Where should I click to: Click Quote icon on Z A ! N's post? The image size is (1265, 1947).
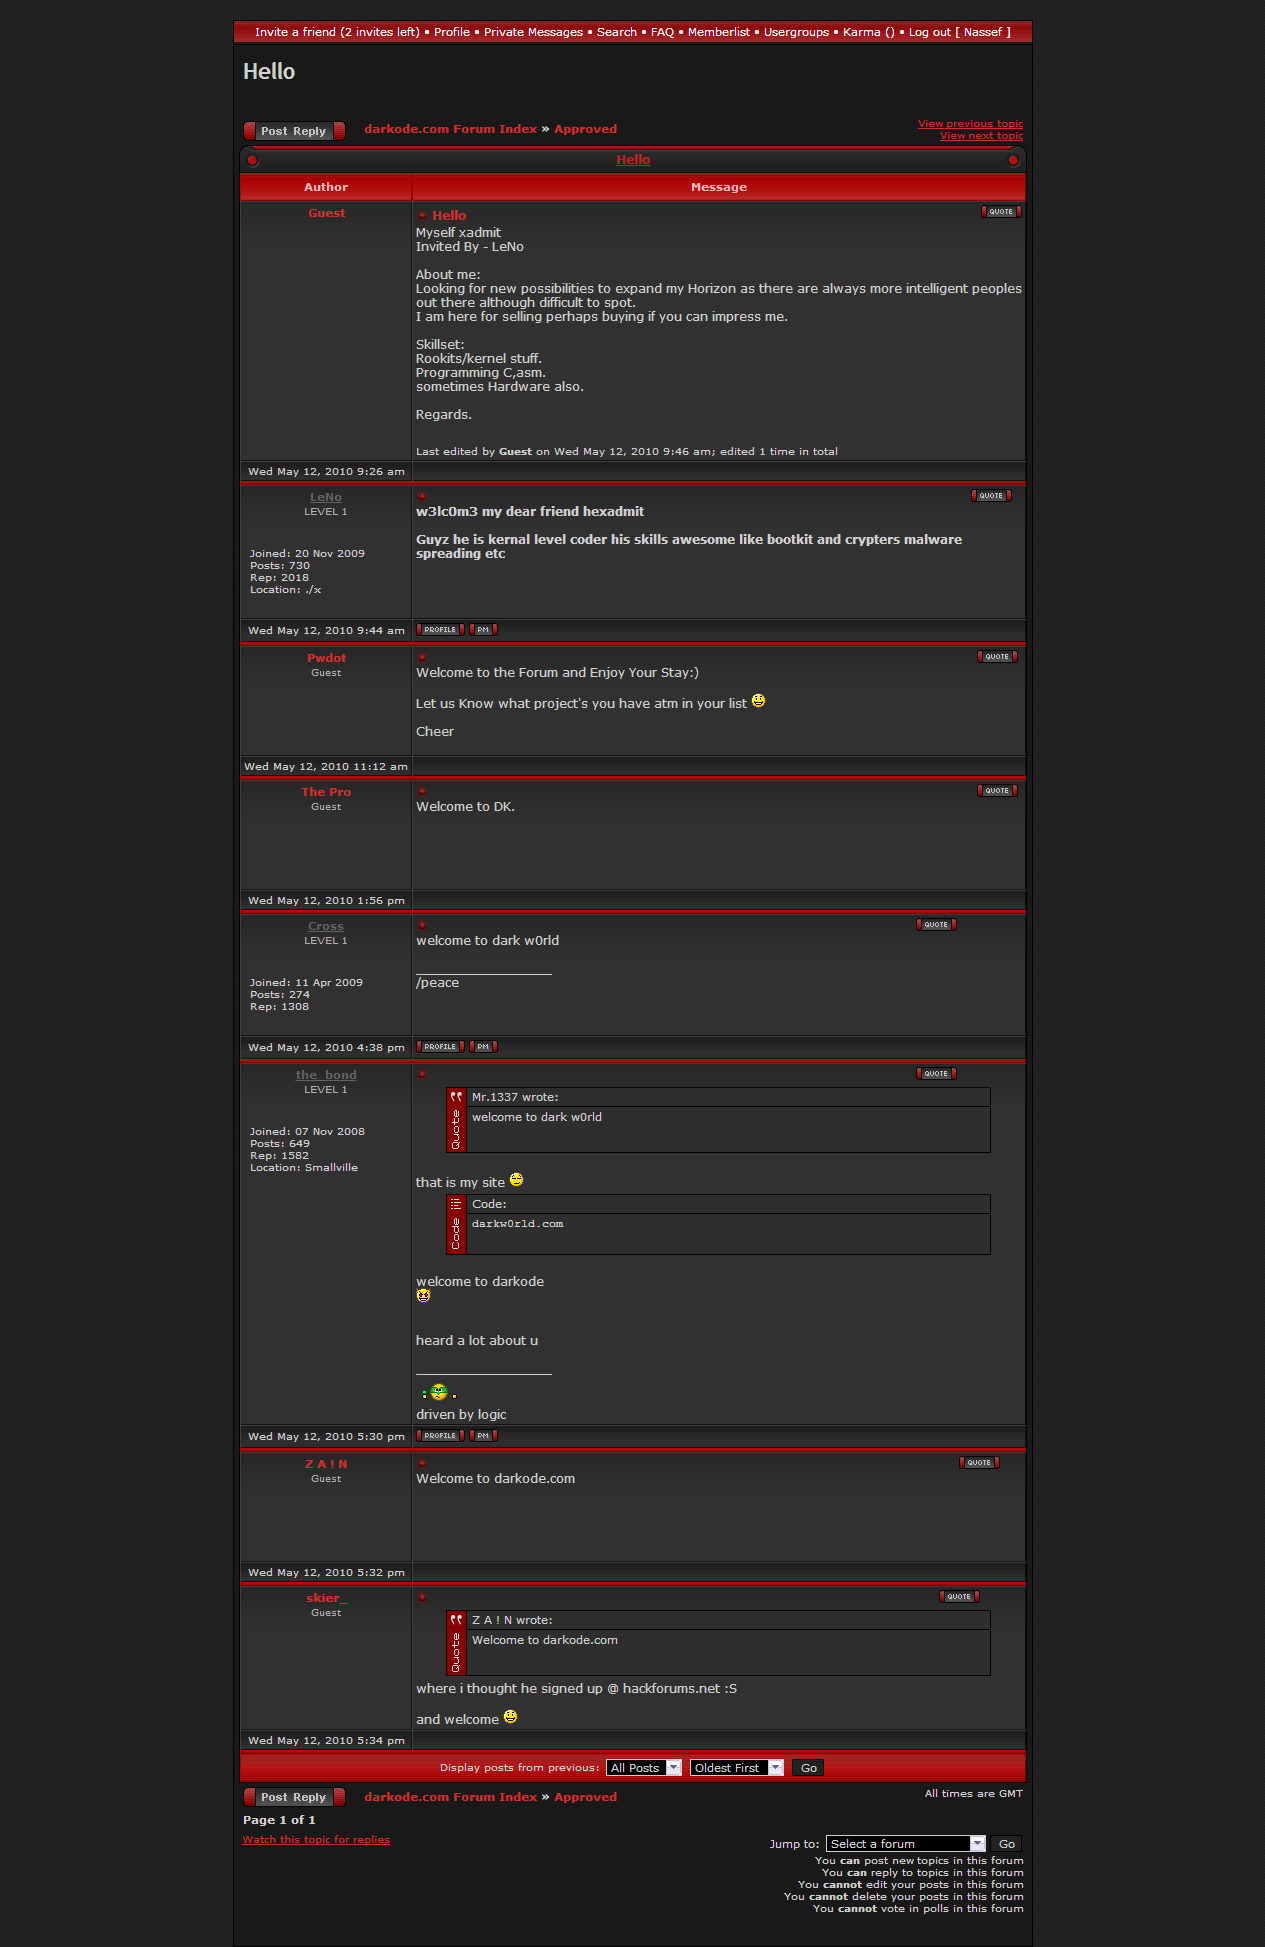(979, 1463)
